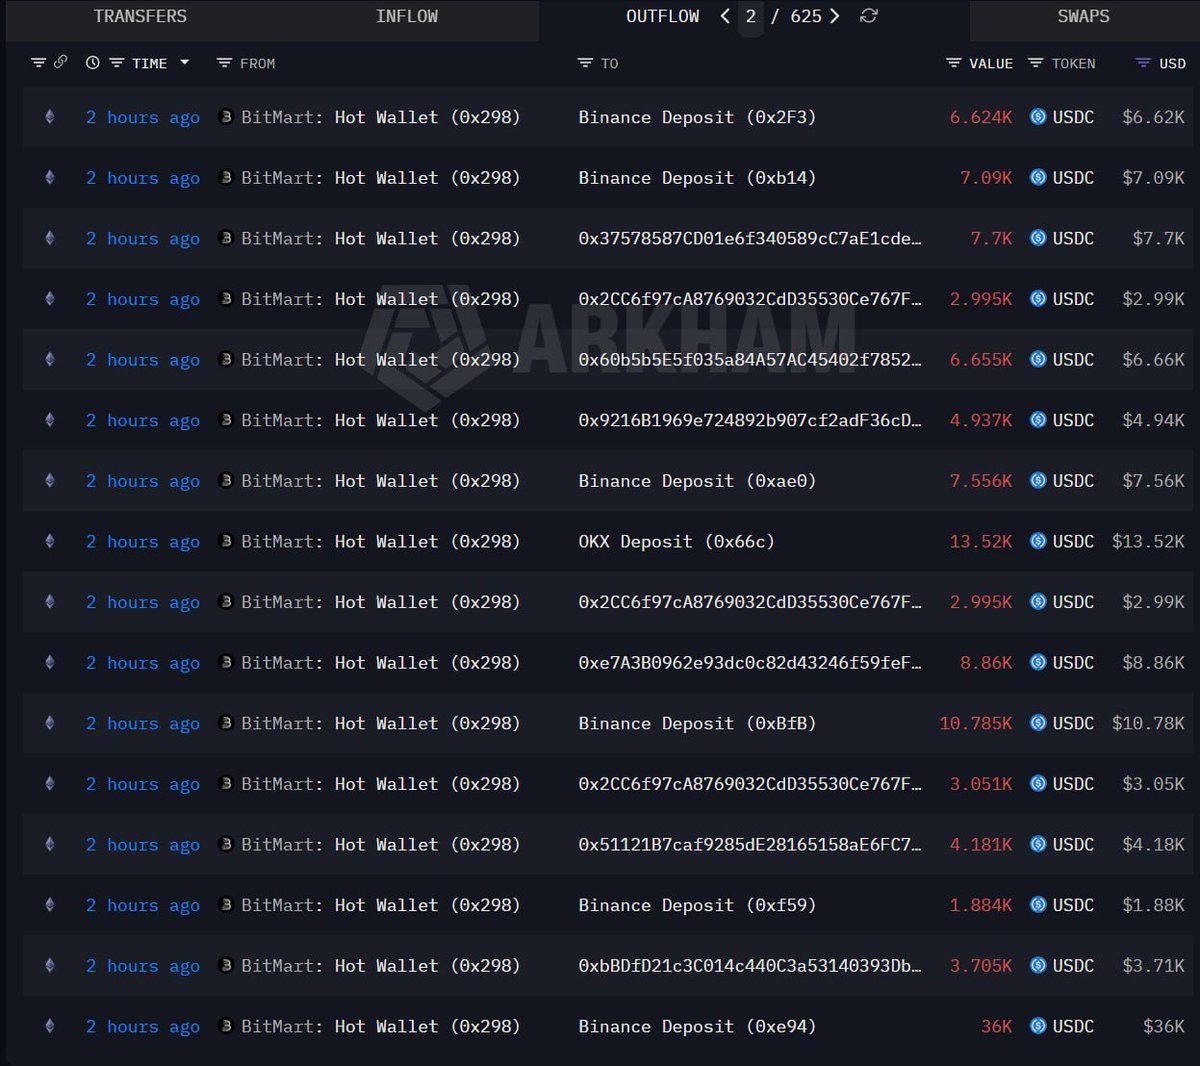1200x1066 pixels.
Task: Click Ethereum icon in Binance Deposit (0xe94) row
Action: click(50, 1026)
